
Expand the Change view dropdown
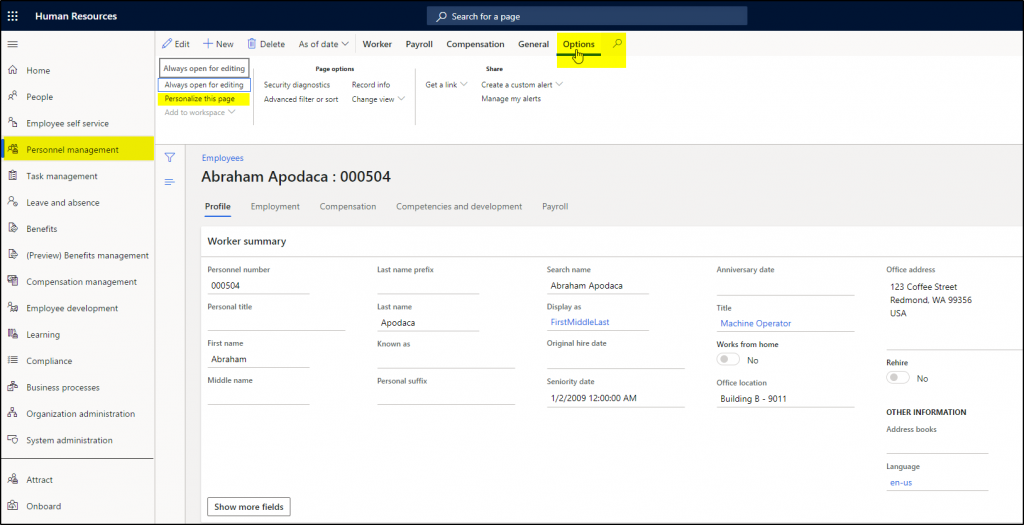[x=378, y=99]
